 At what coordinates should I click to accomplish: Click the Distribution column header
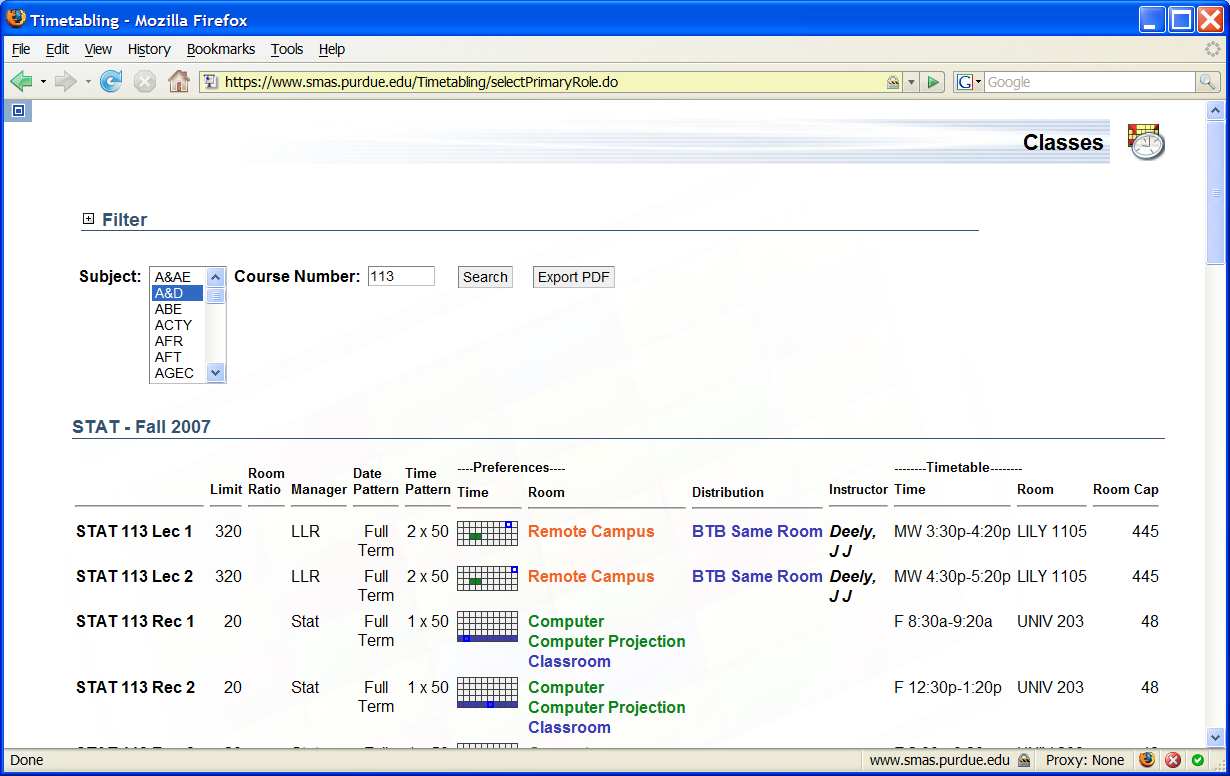tap(728, 492)
